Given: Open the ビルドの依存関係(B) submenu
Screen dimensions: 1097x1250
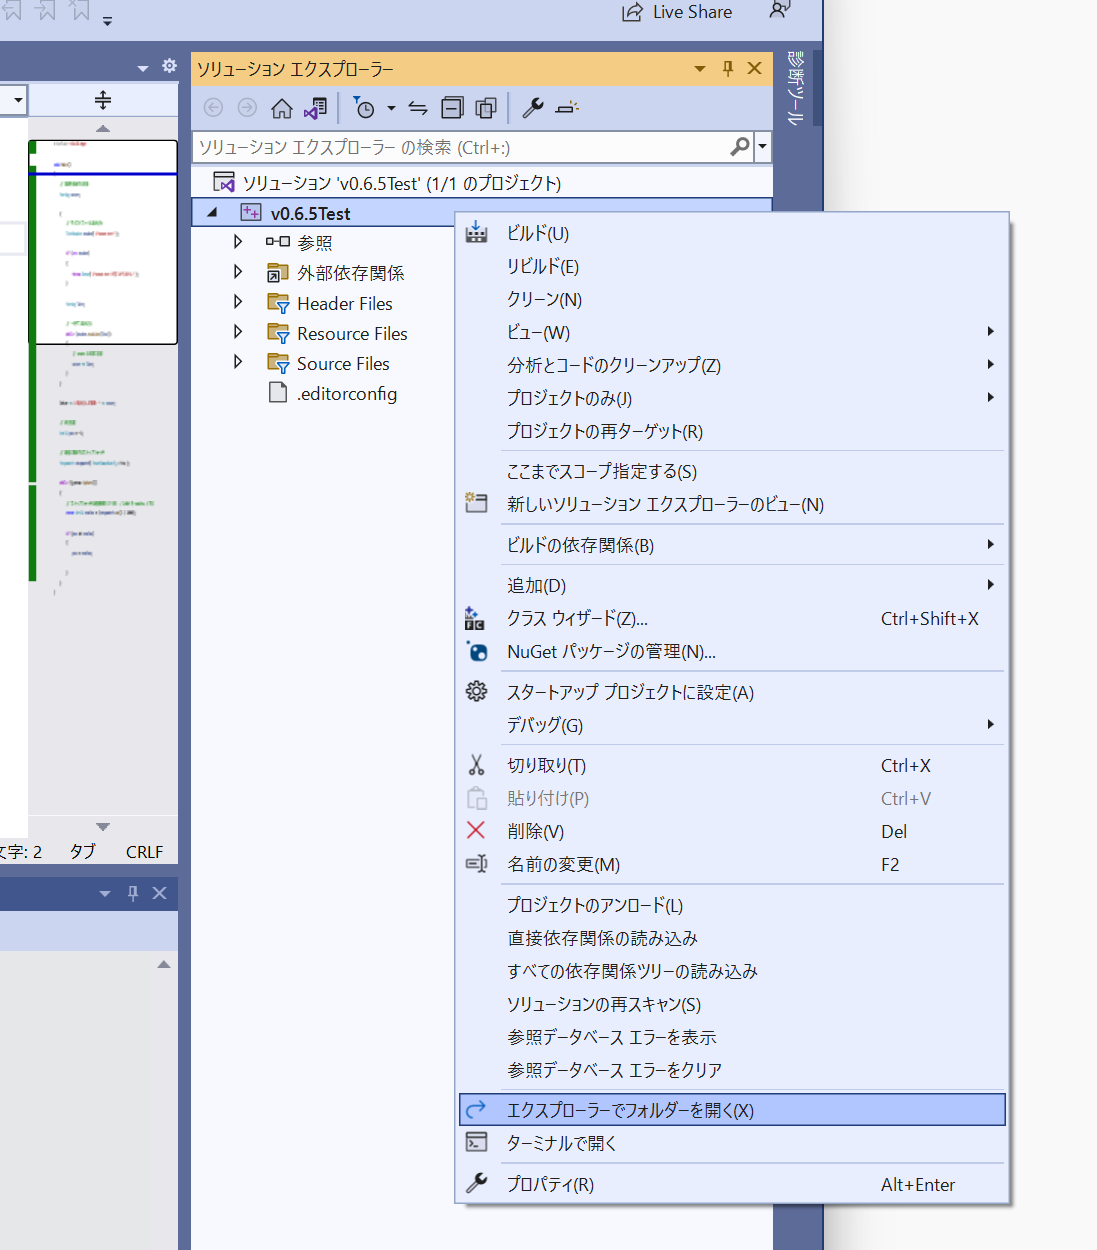Looking at the screenshot, I should click(732, 545).
